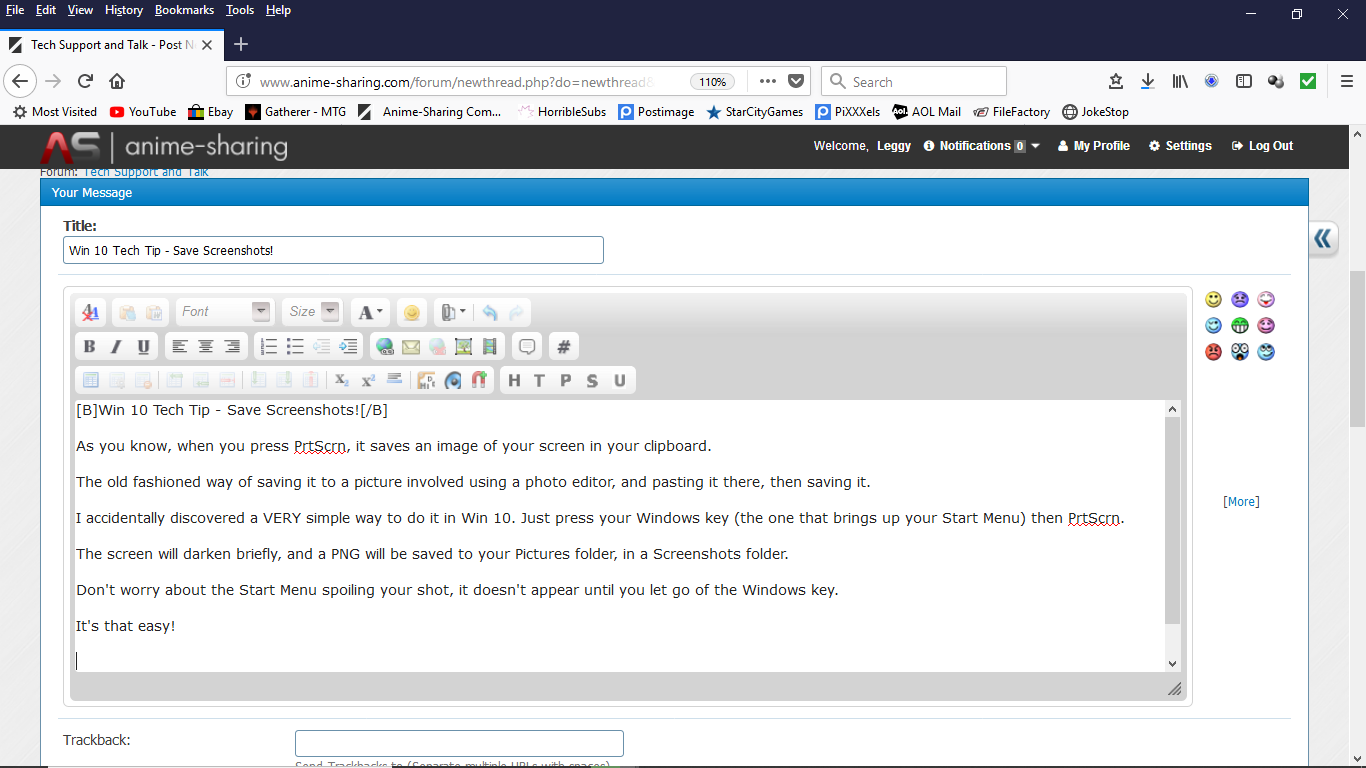Open the Tools menu
The height and width of the screenshot is (768, 1366).
point(240,10)
